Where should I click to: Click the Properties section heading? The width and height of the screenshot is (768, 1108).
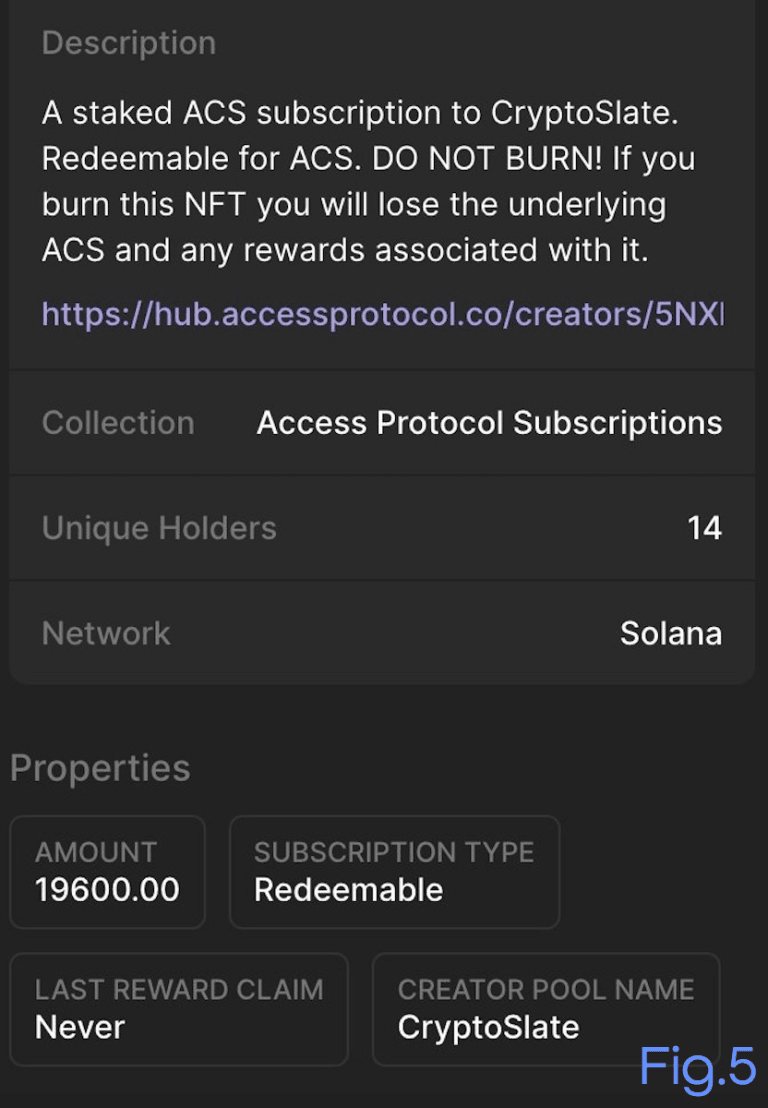[x=100, y=768]
